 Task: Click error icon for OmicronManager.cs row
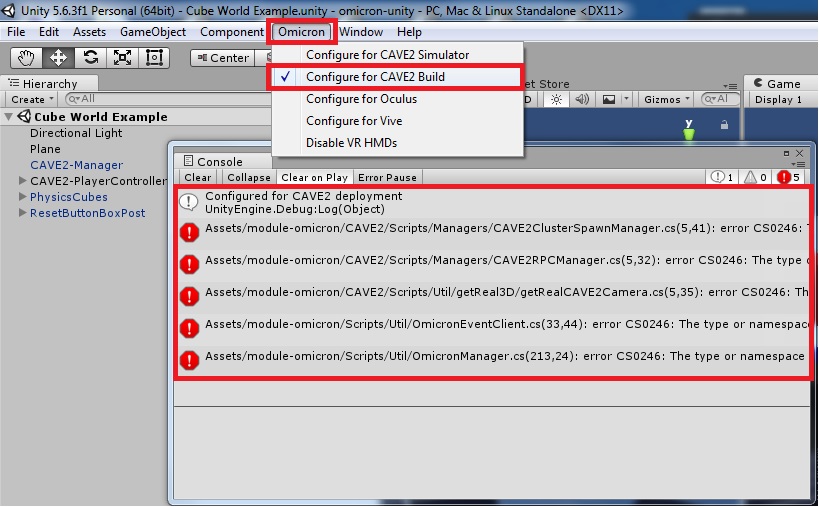189,360
